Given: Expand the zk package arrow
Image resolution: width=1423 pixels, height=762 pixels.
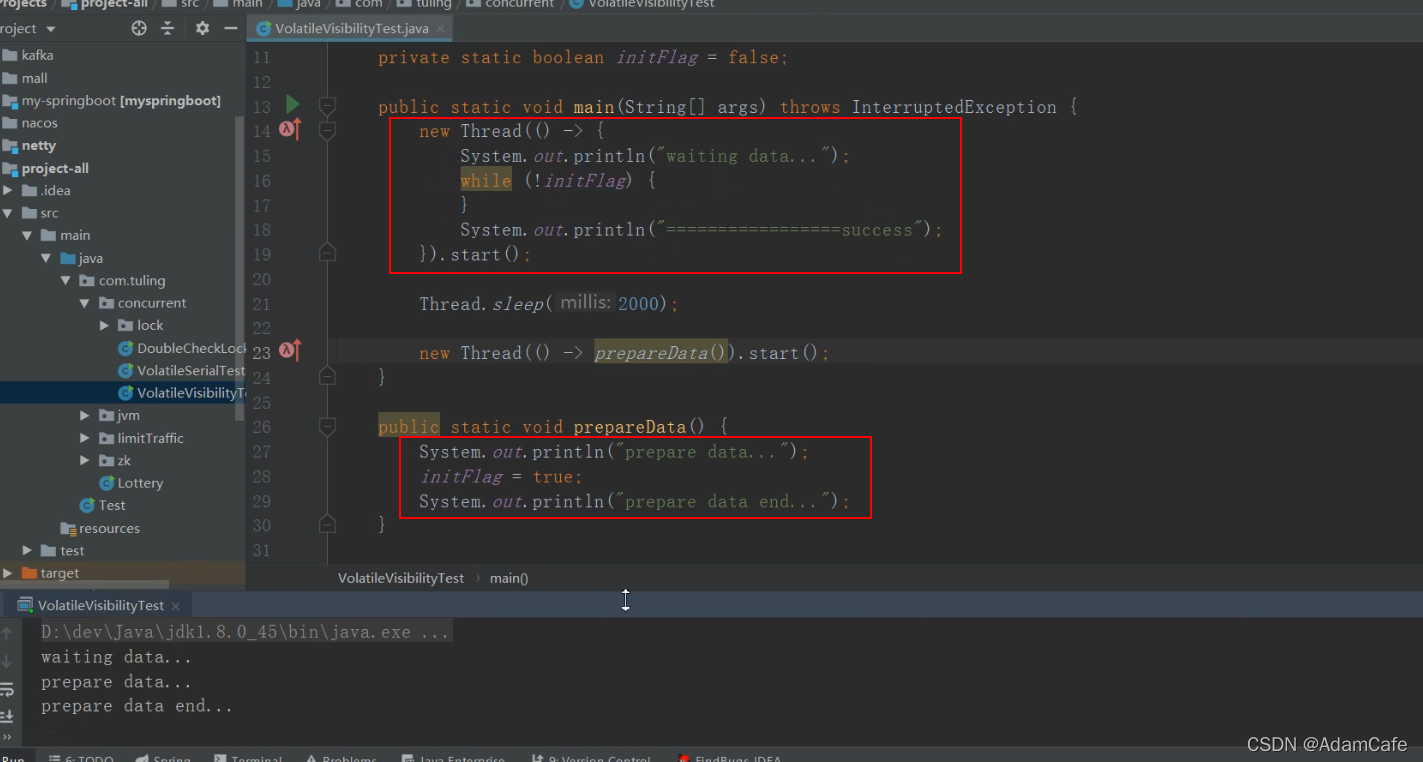Looking at the screenshot, I should [86, 460].
